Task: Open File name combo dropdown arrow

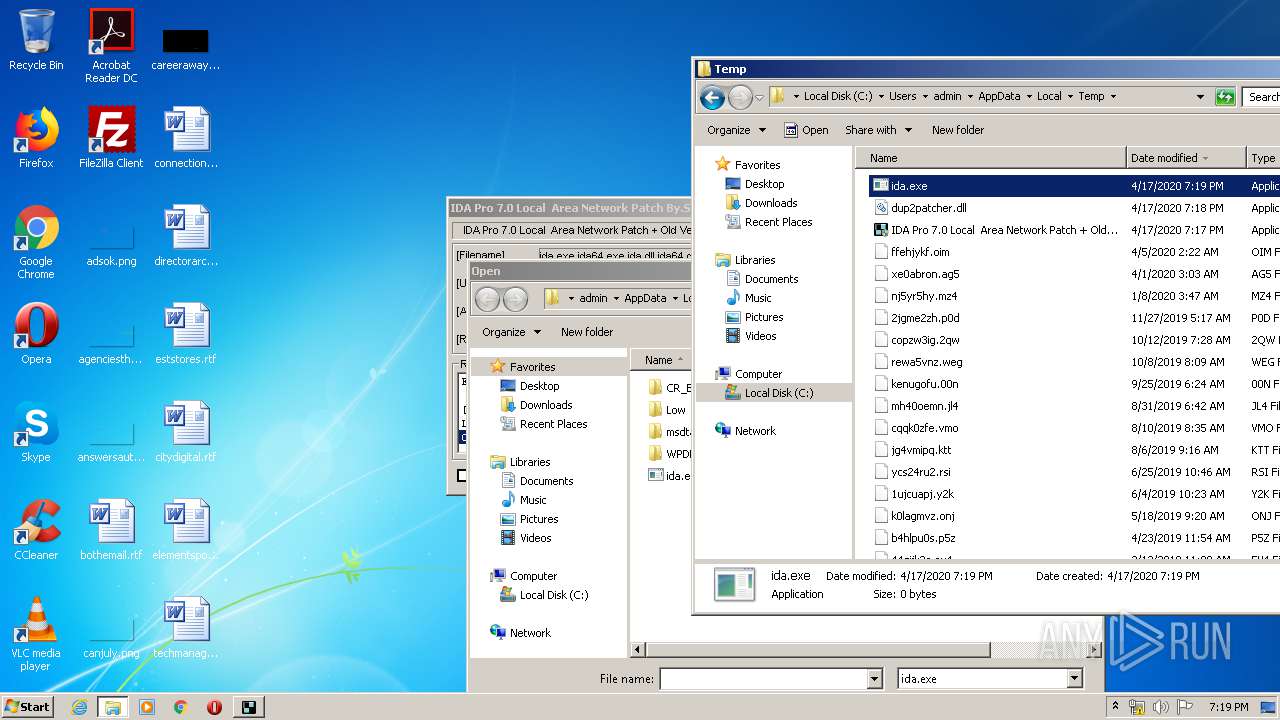Action: pos(874,679)
